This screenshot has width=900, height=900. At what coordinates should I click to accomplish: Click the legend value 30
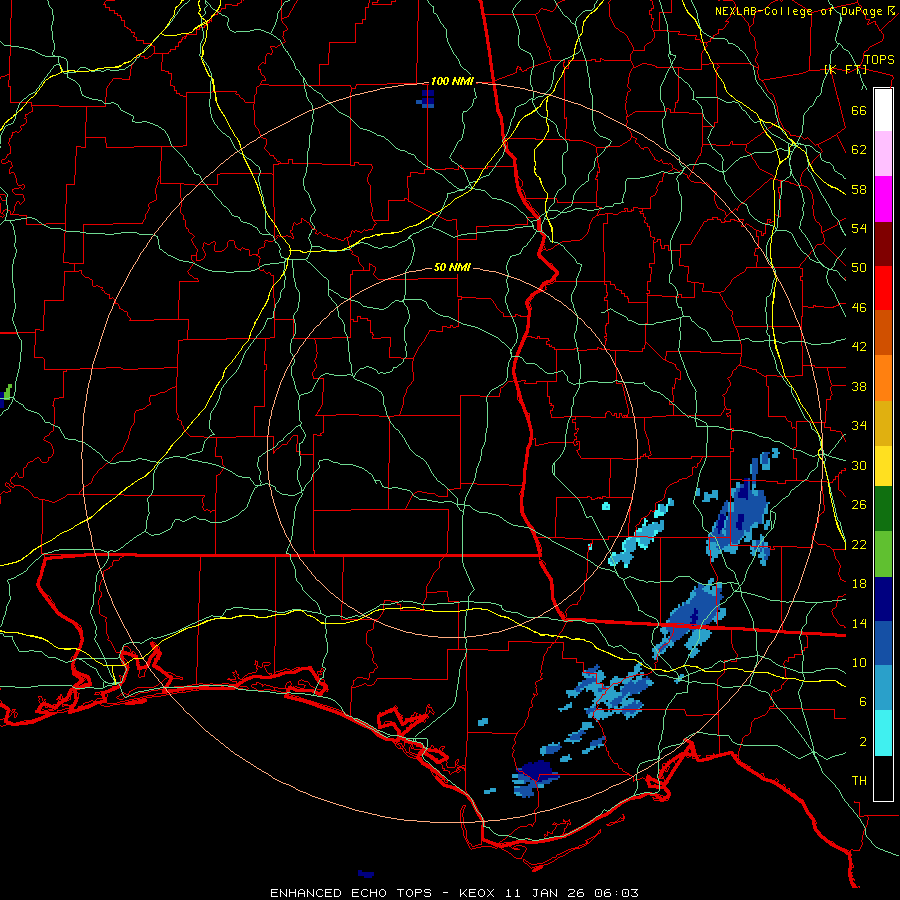click(859, 465)
